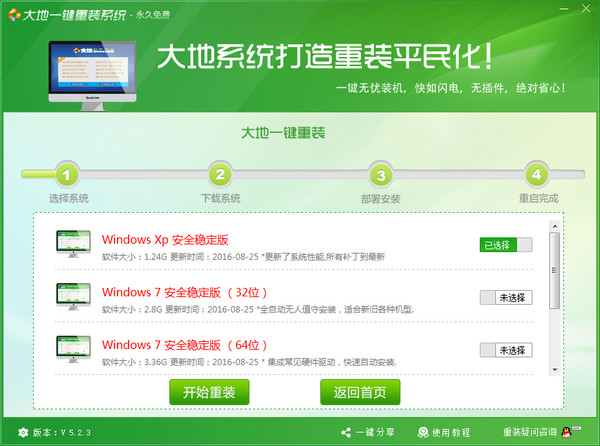600x446 pixels.
Task: Toggle the 已选择 switch for Windows Xp
Action: [506, 245]
